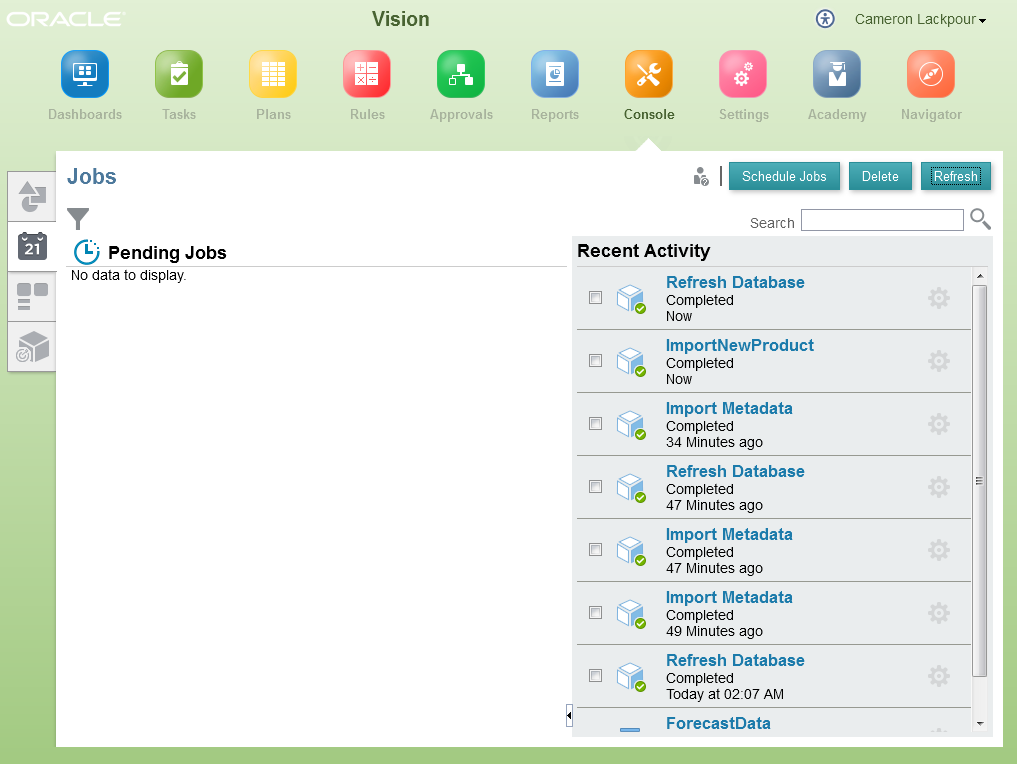1017x764 pixels.
Task: Open actions gear for ImportNewProduct
Action: point(939,361)
